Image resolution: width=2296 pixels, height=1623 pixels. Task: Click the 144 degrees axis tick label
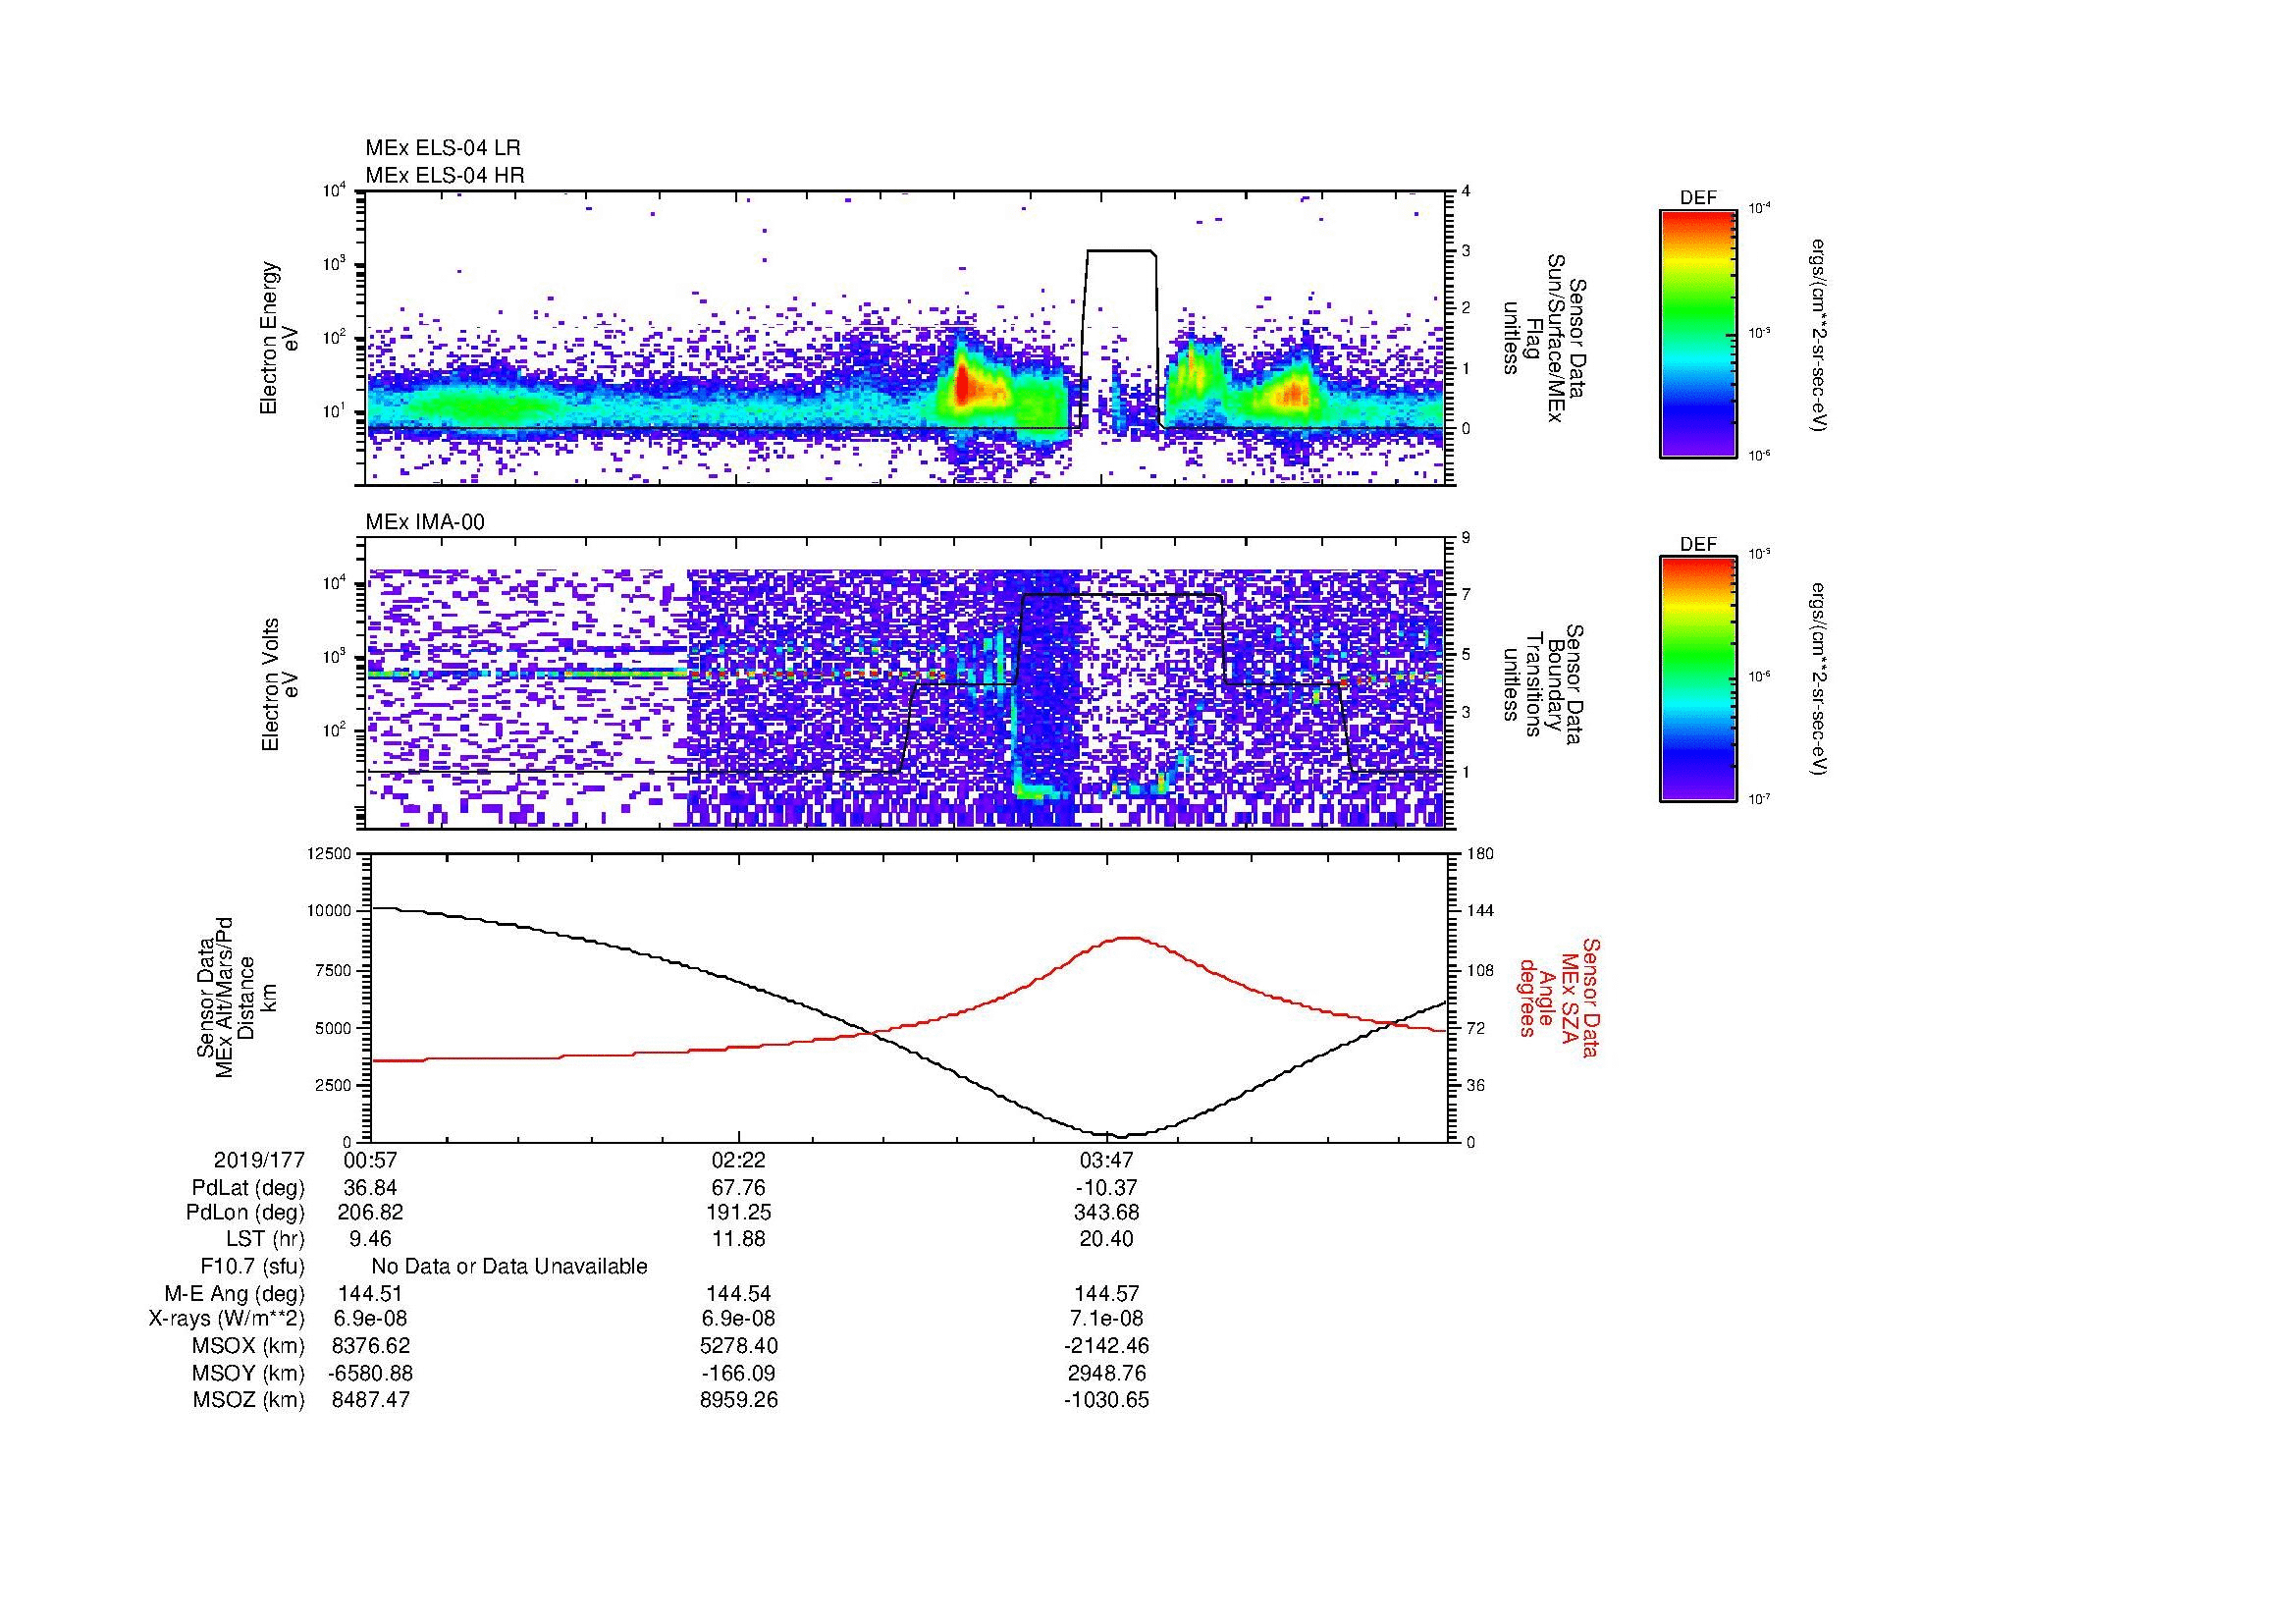1480,911
